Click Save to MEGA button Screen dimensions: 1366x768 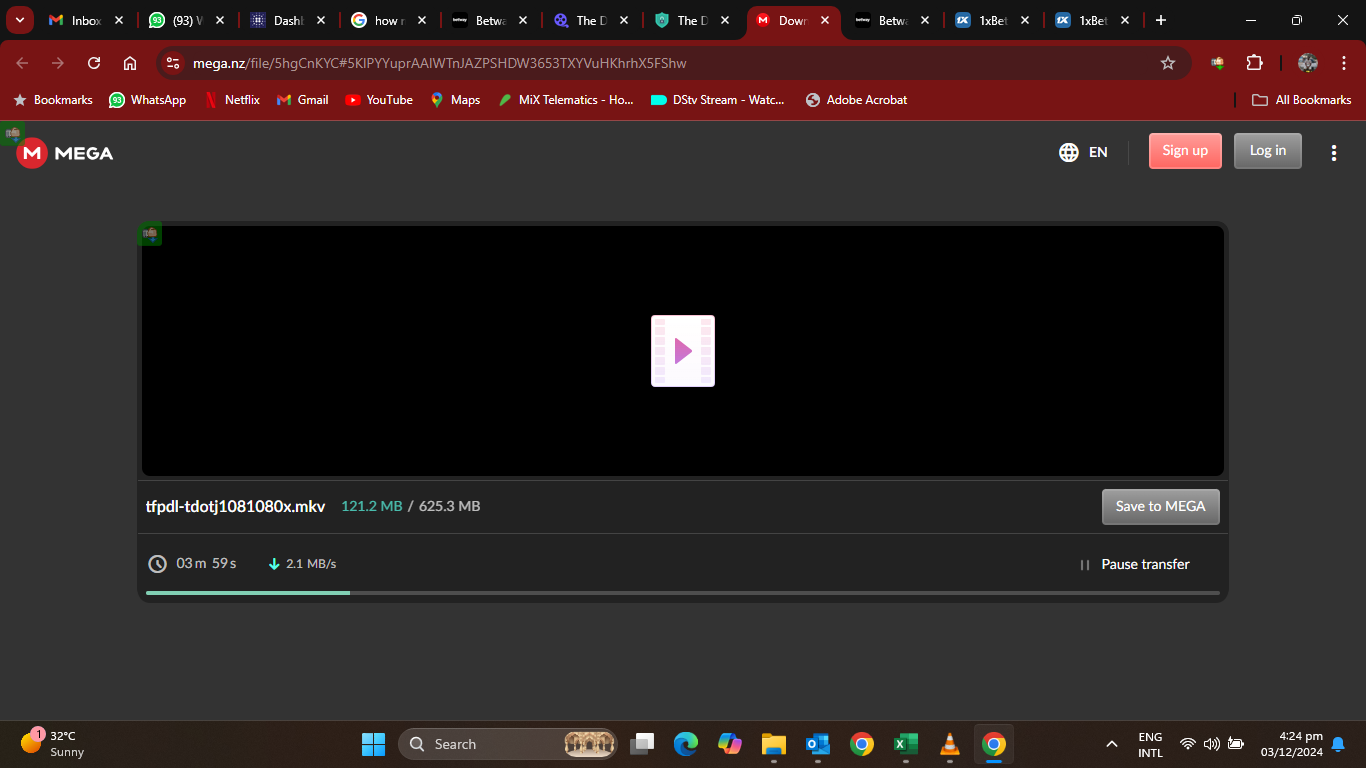tap(1160, 506)
